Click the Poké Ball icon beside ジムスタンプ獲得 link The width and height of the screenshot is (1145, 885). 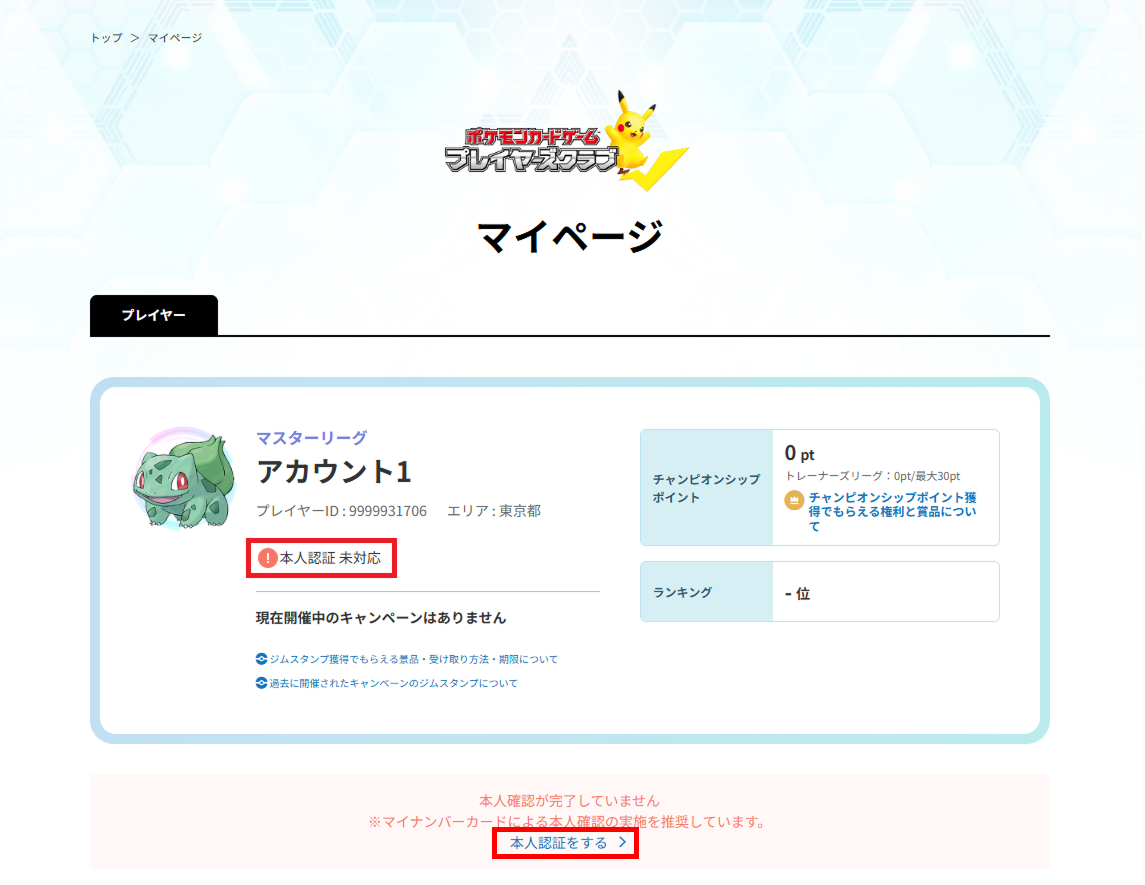coord(261,659)
